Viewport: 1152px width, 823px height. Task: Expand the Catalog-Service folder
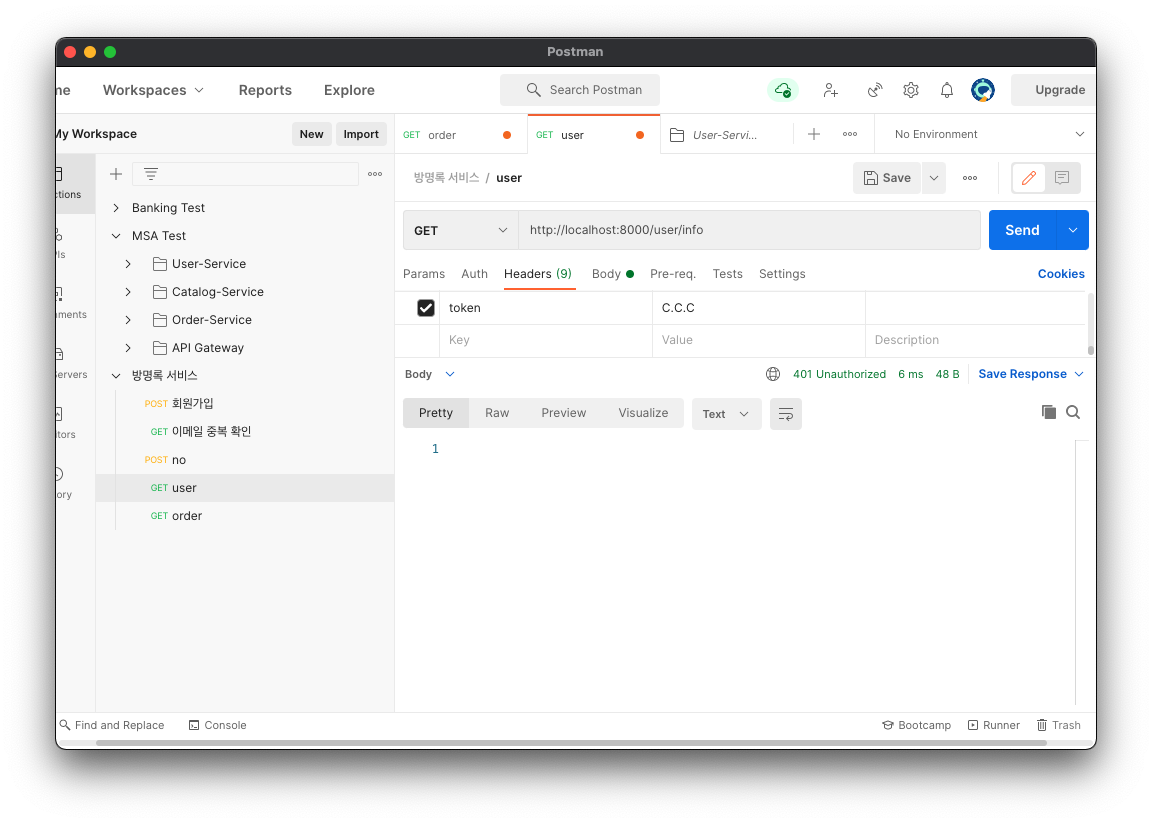click(128, 292)
